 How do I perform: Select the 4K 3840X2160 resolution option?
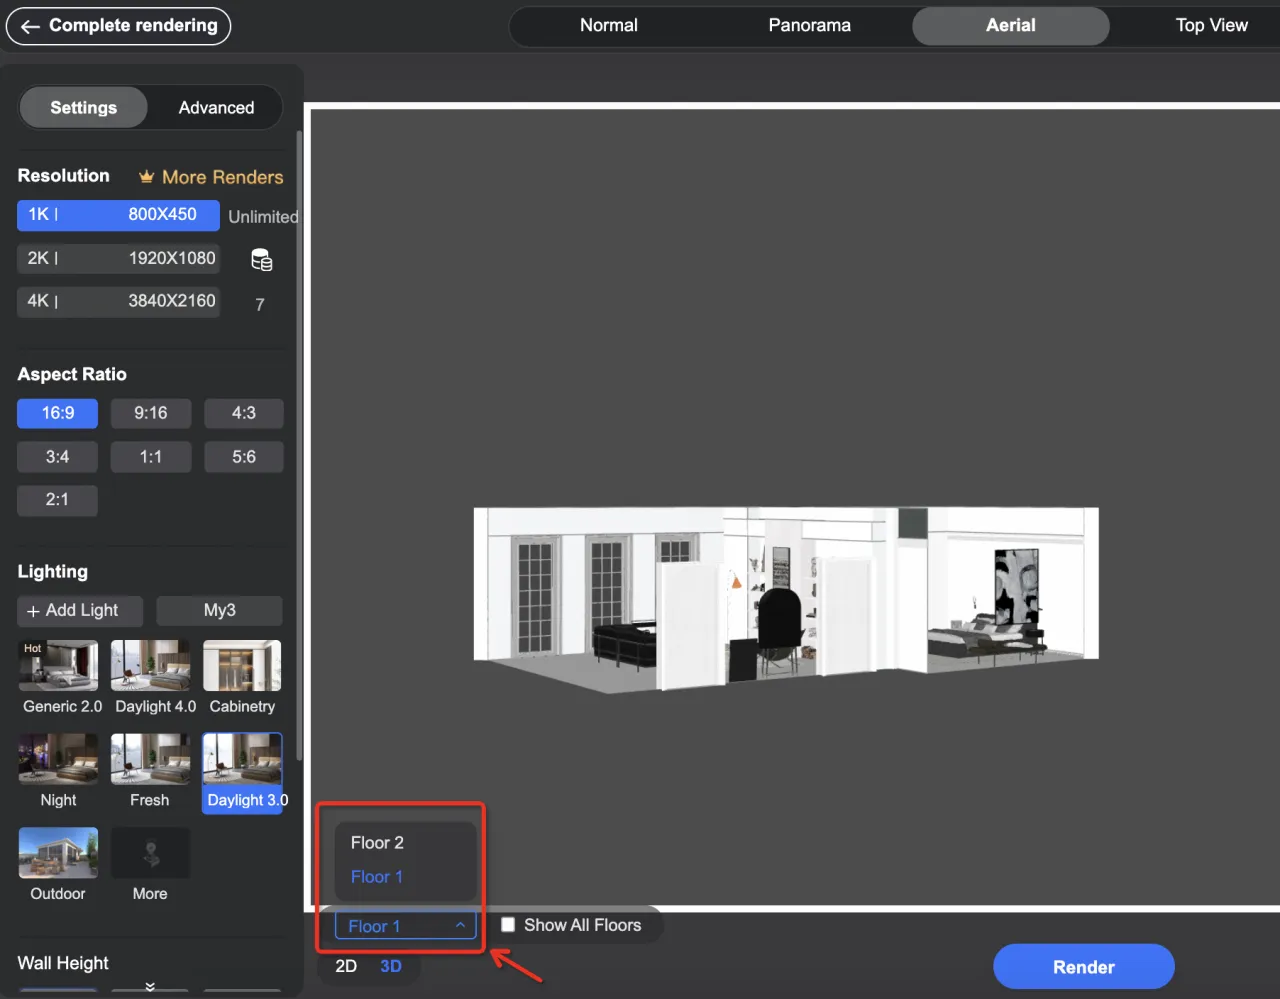pos(118,301)
